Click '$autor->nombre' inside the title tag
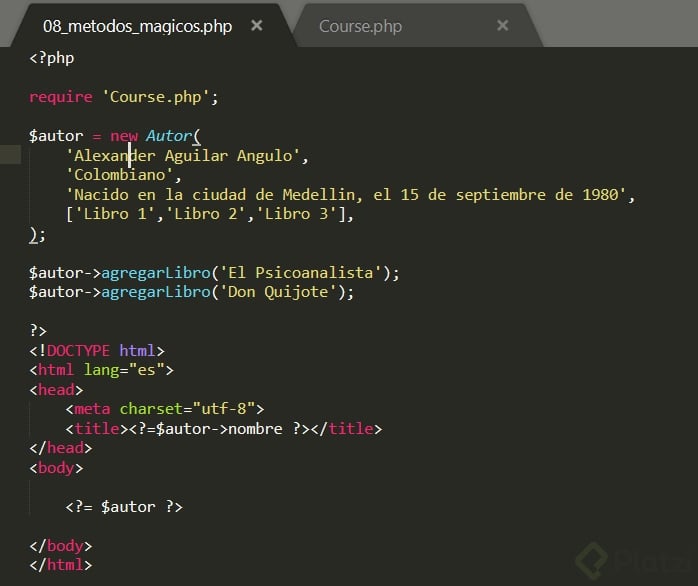 click(219, 429)
